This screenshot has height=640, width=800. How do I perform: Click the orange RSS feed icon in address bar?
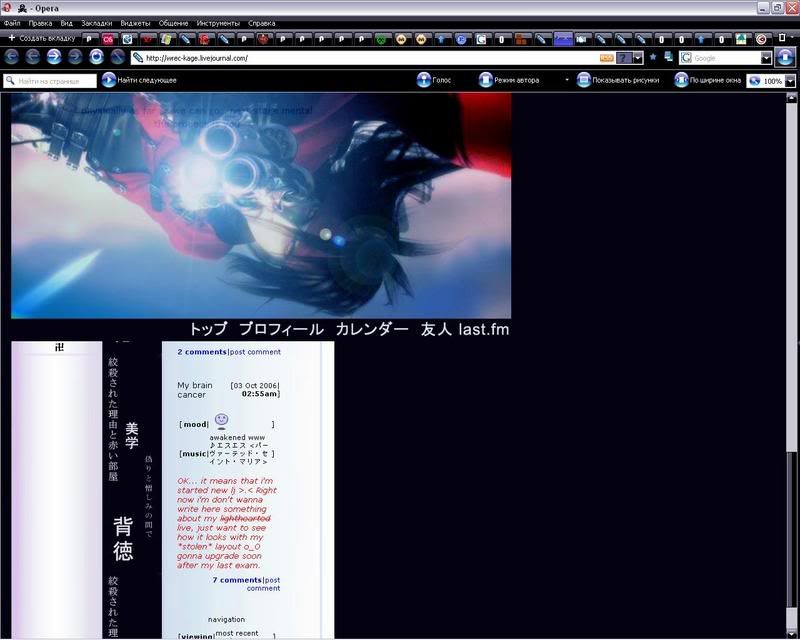tap(607, 58)
